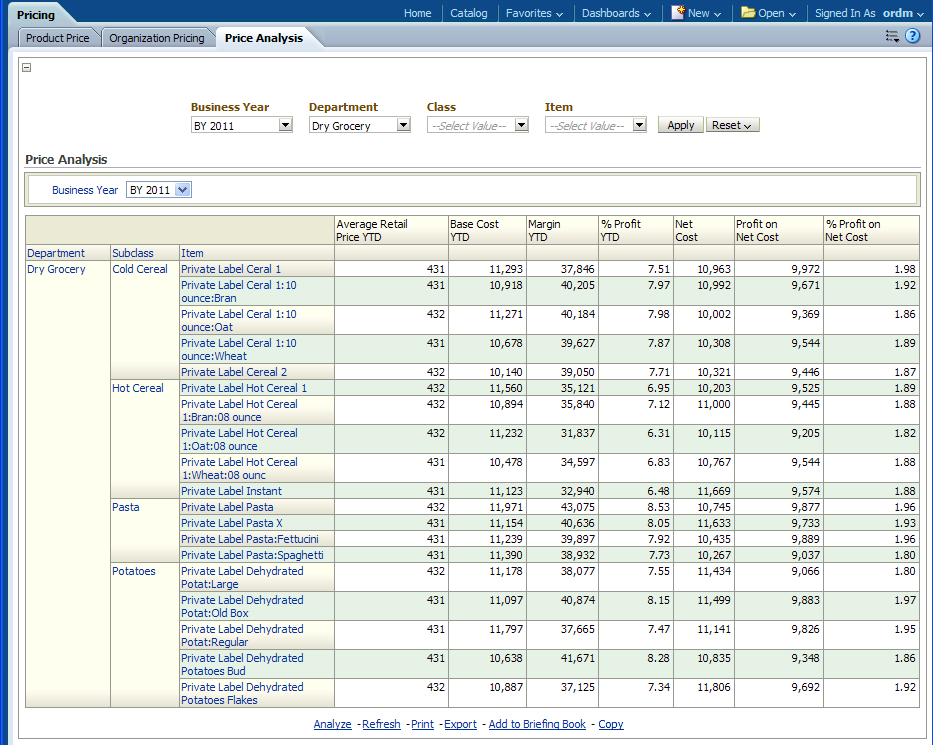Select the Hot Cereal subclass link
This screenshot has height=745, width=933.
[x=138, y=388]
